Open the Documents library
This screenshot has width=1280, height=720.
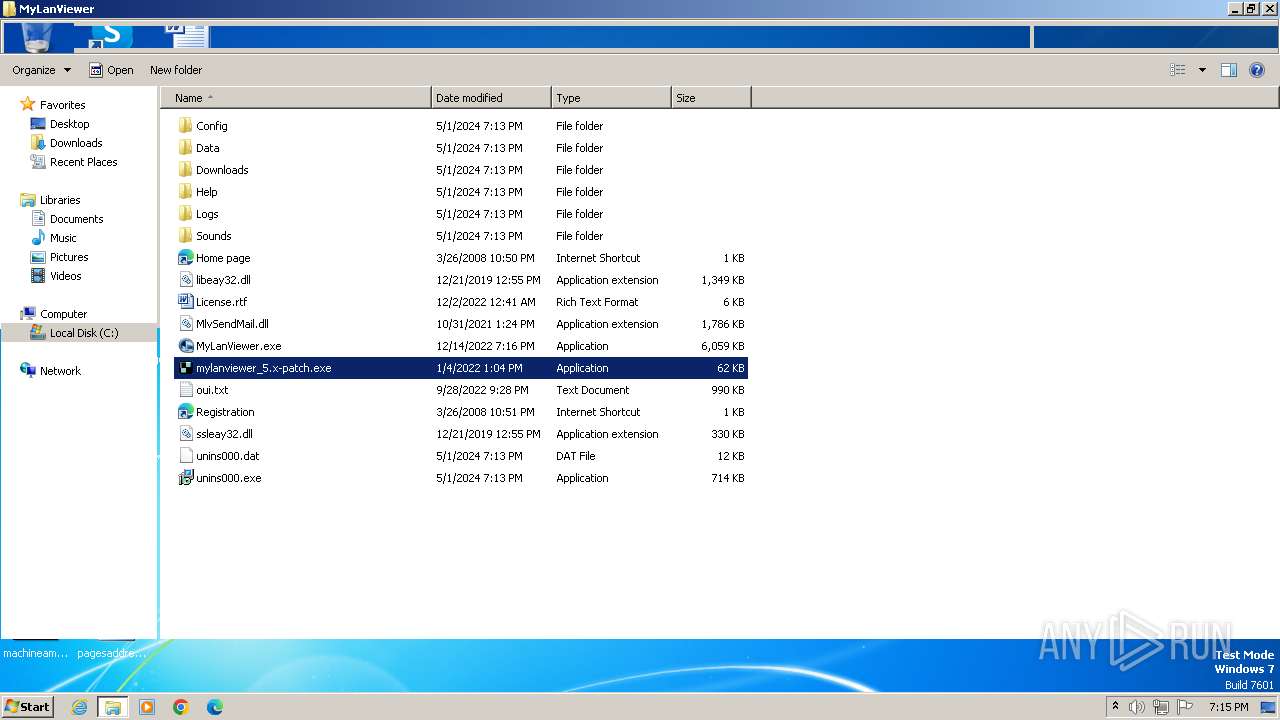click(x=77, y=219)
